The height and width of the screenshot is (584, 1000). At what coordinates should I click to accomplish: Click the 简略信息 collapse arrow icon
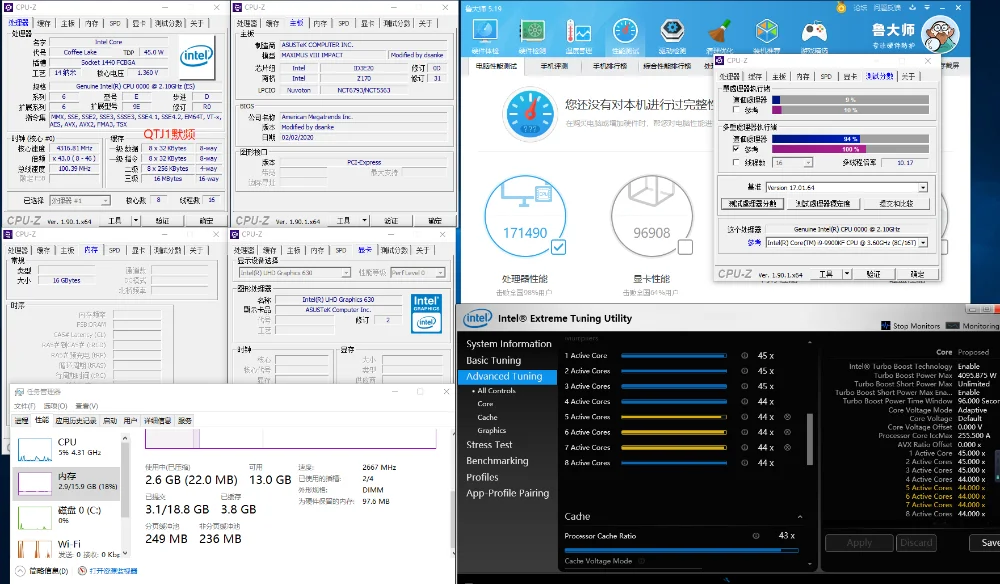click(20, 571)
